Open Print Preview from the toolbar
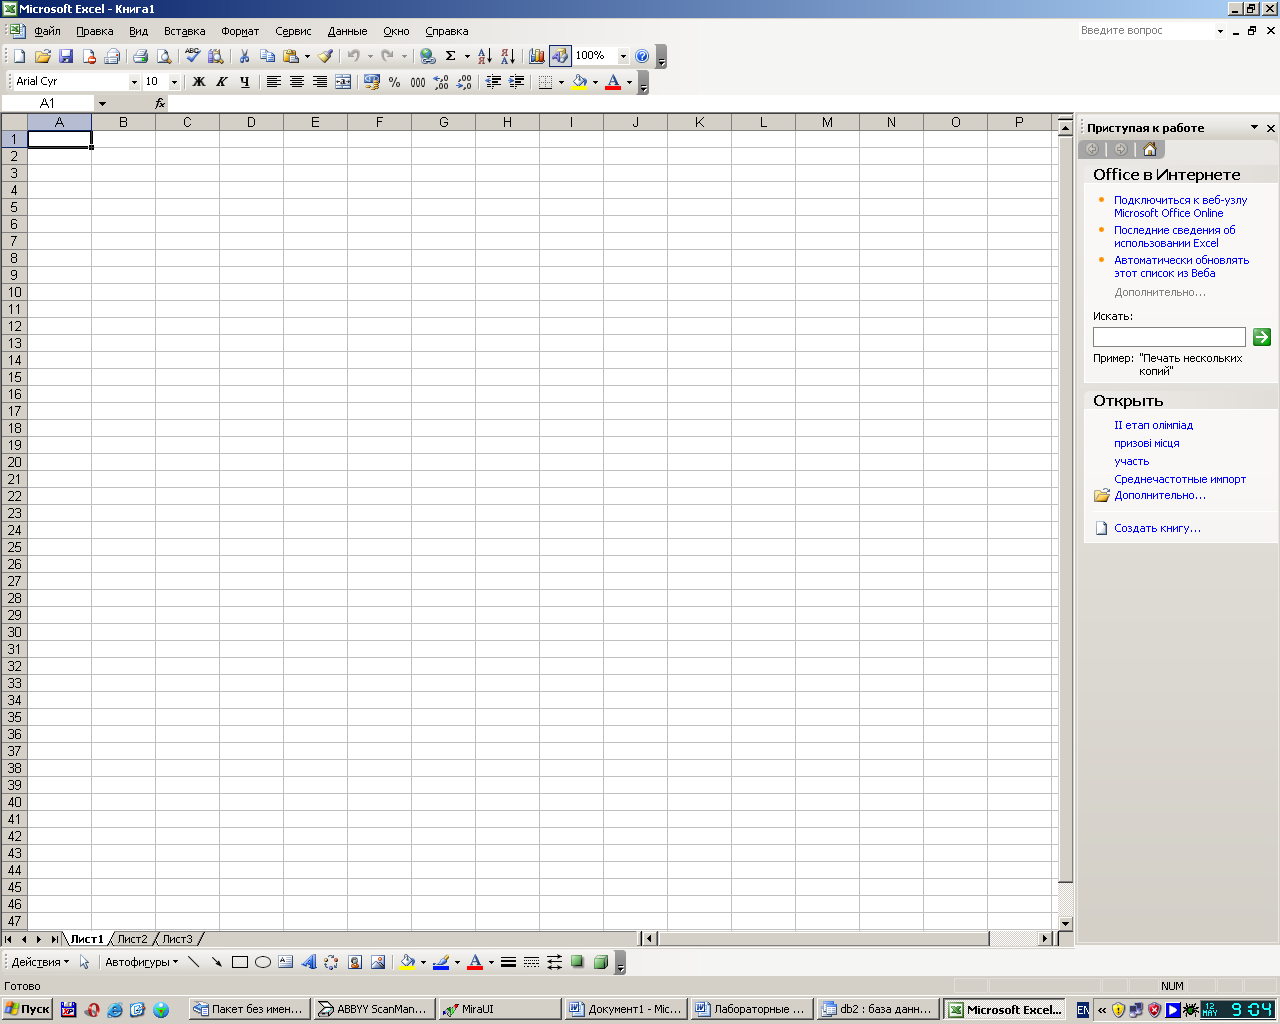Image resolution: width=1280 pixels, height=1024 pixels. (164, 56)
